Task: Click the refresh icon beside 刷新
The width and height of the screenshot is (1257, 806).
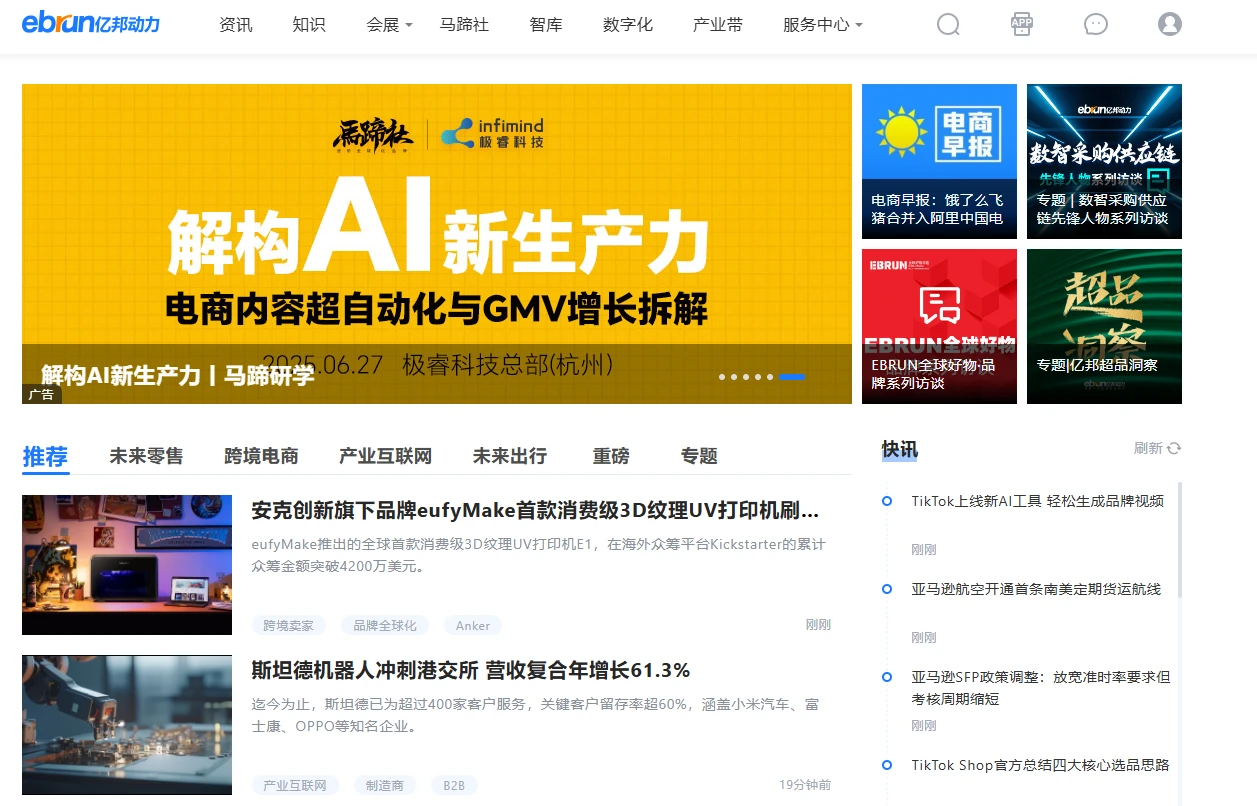Action: pos(1174,449)
